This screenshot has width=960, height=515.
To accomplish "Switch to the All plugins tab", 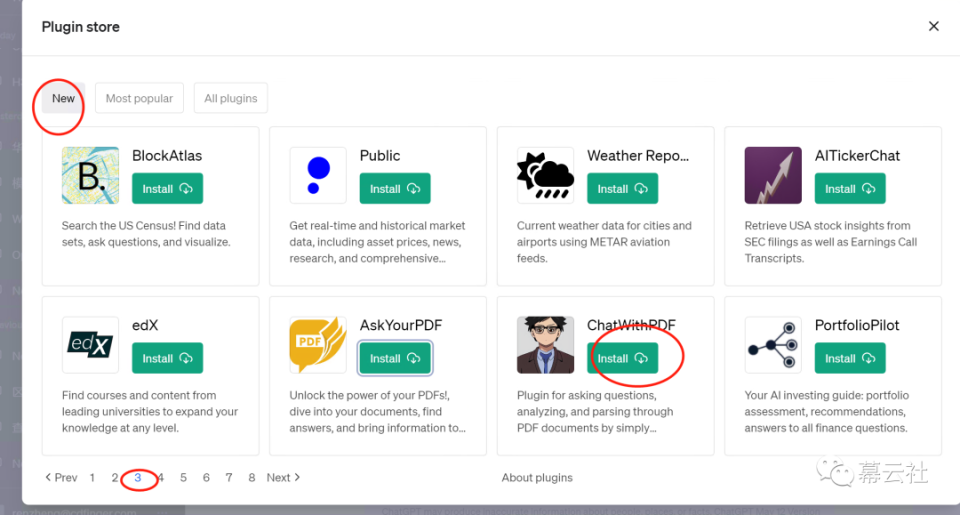I will point(231,98).
